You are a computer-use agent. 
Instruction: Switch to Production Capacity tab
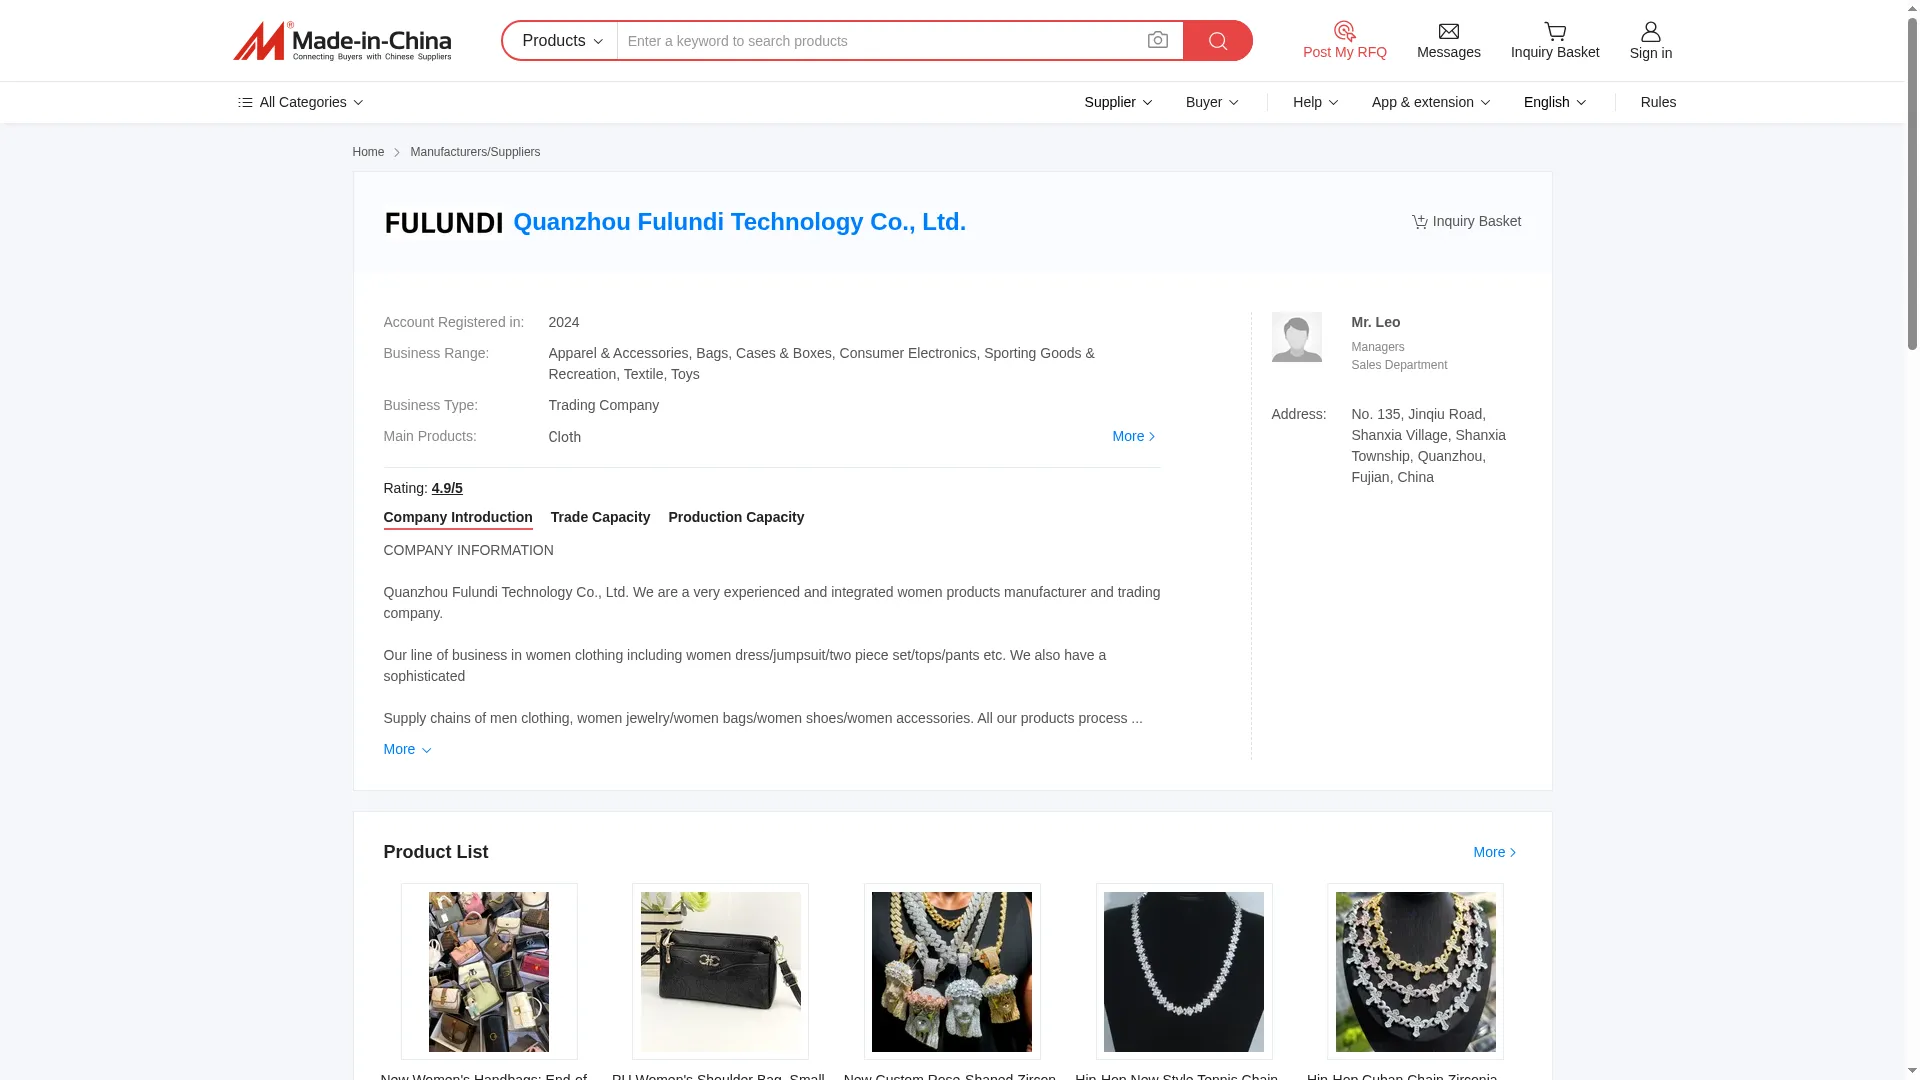(736, 517)
